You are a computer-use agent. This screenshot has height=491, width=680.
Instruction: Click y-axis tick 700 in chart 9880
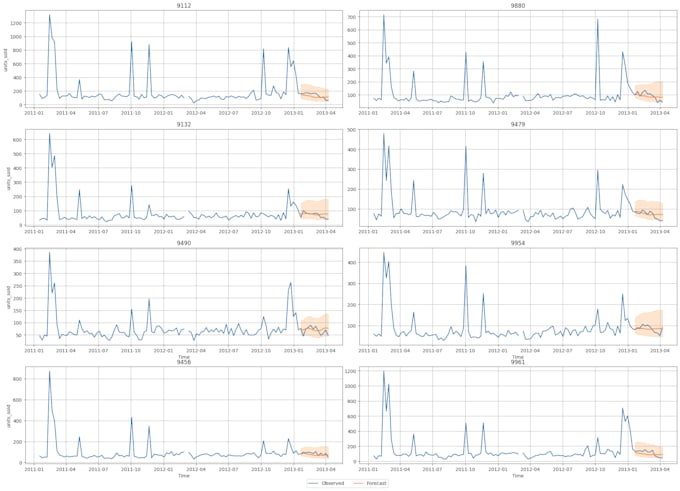coord(351,17)
